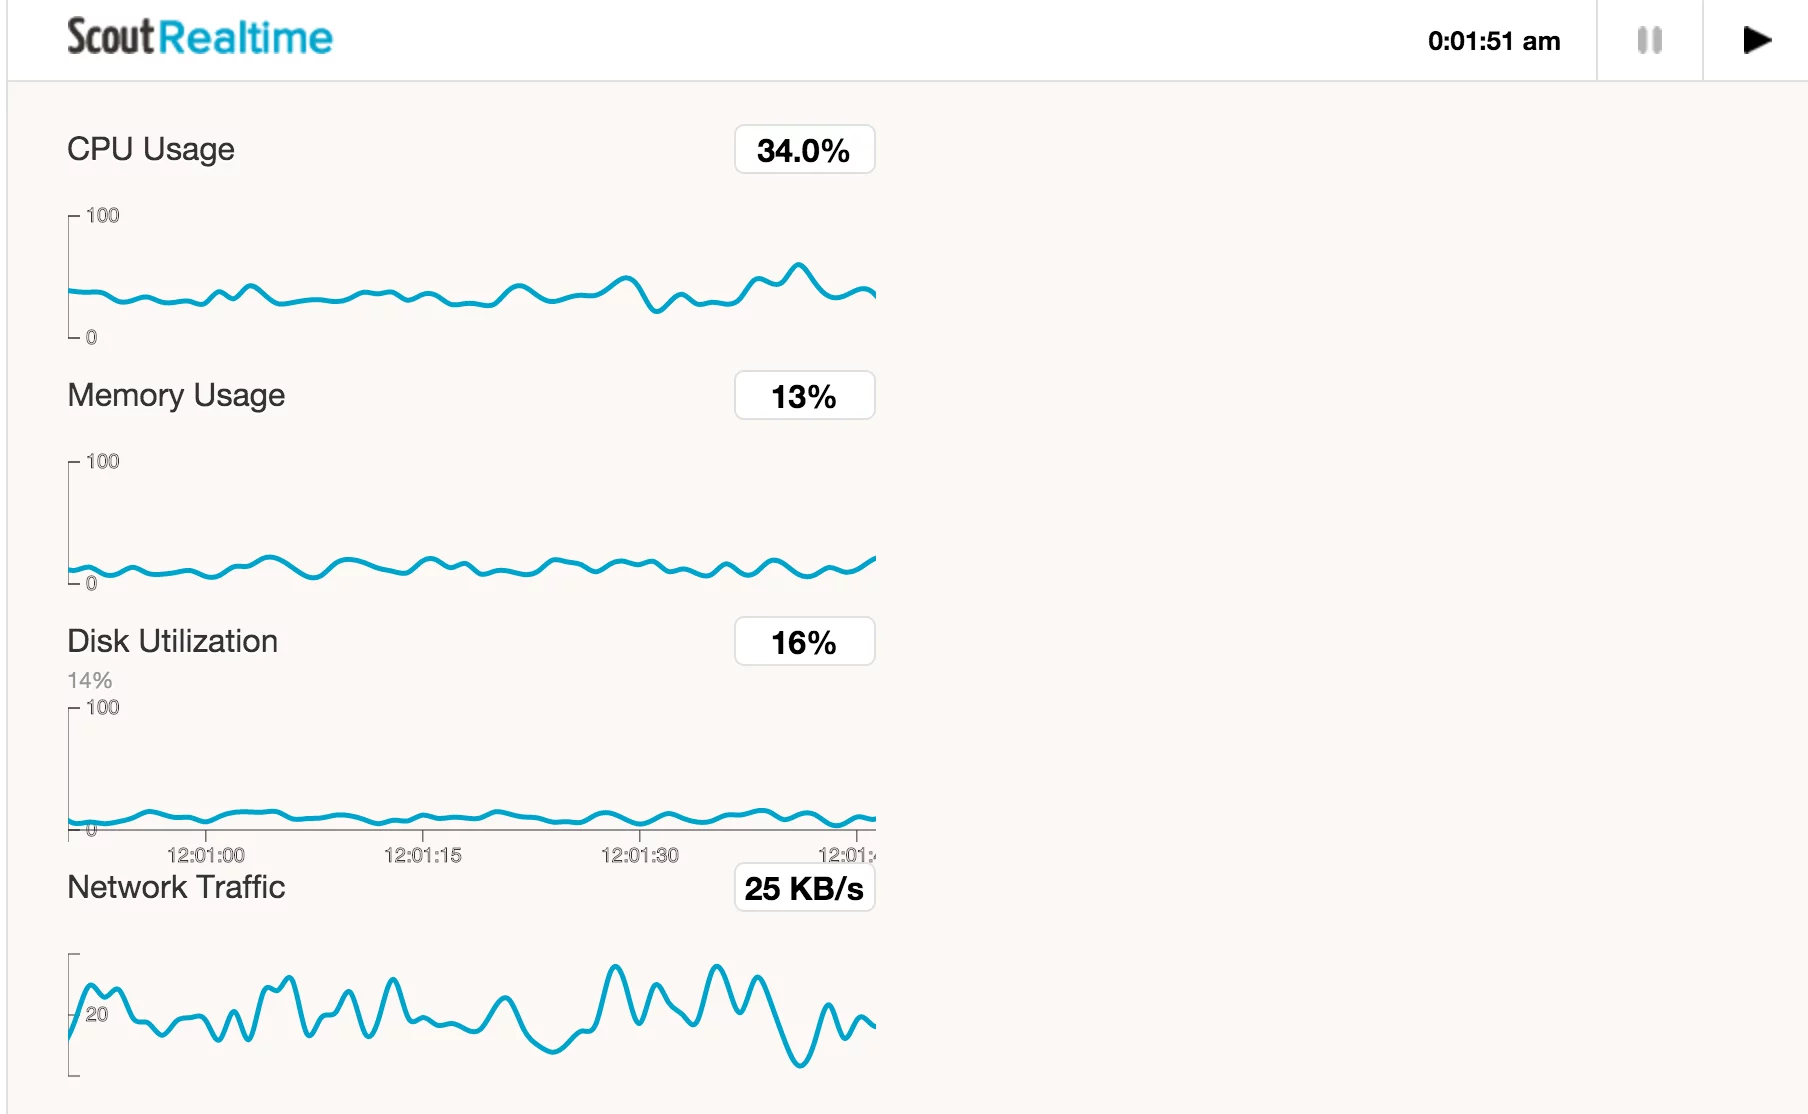
Task: Click the 14% label under Disk Utilization
Action: (x=90, y=680)
